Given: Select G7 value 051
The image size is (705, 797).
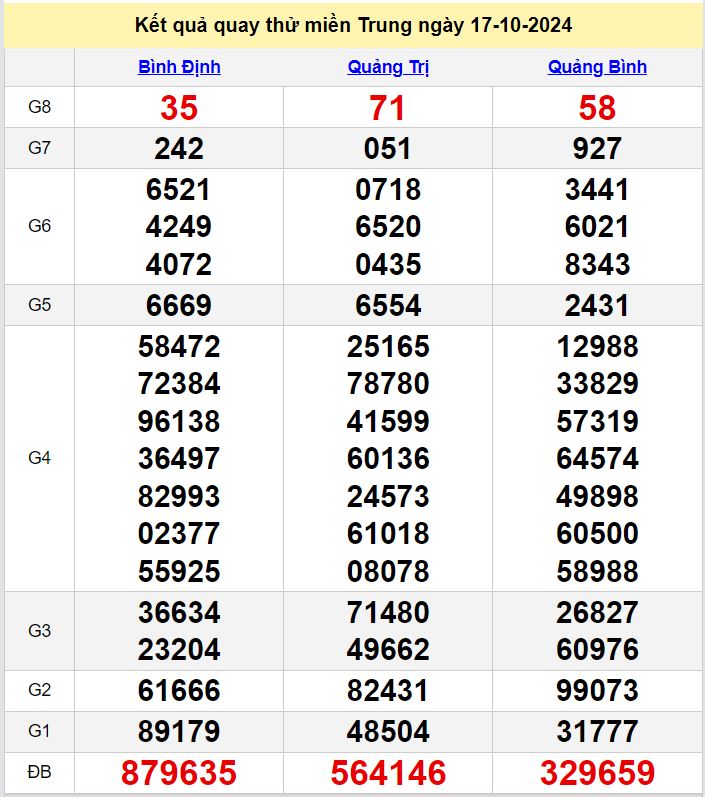Looking at the screenshot, I should 387,148.
